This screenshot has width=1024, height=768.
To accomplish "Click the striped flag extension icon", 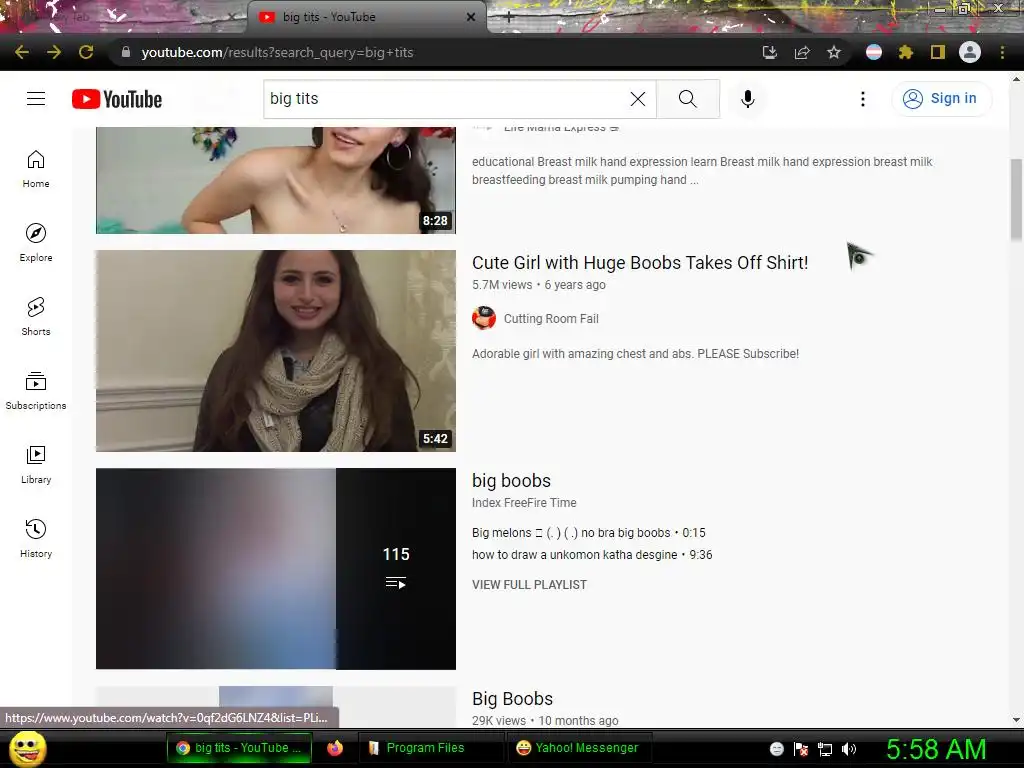I will pos(874,52).
